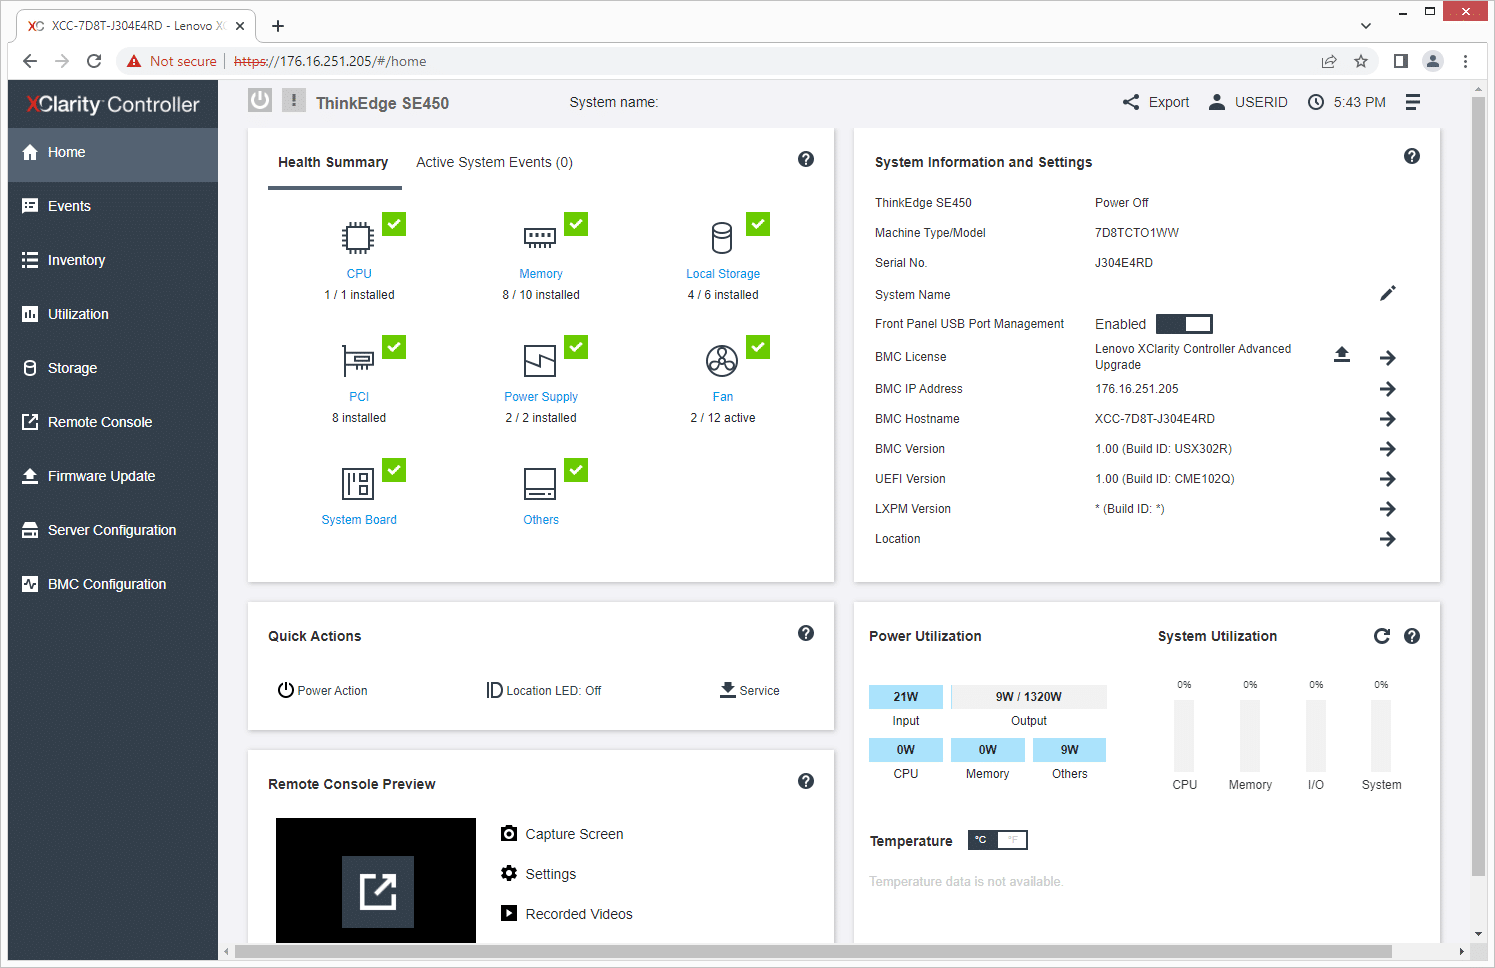Click the 5:43 PM clock display
The height and width of the screenshot is (968, 1495).
point(1347,102)
